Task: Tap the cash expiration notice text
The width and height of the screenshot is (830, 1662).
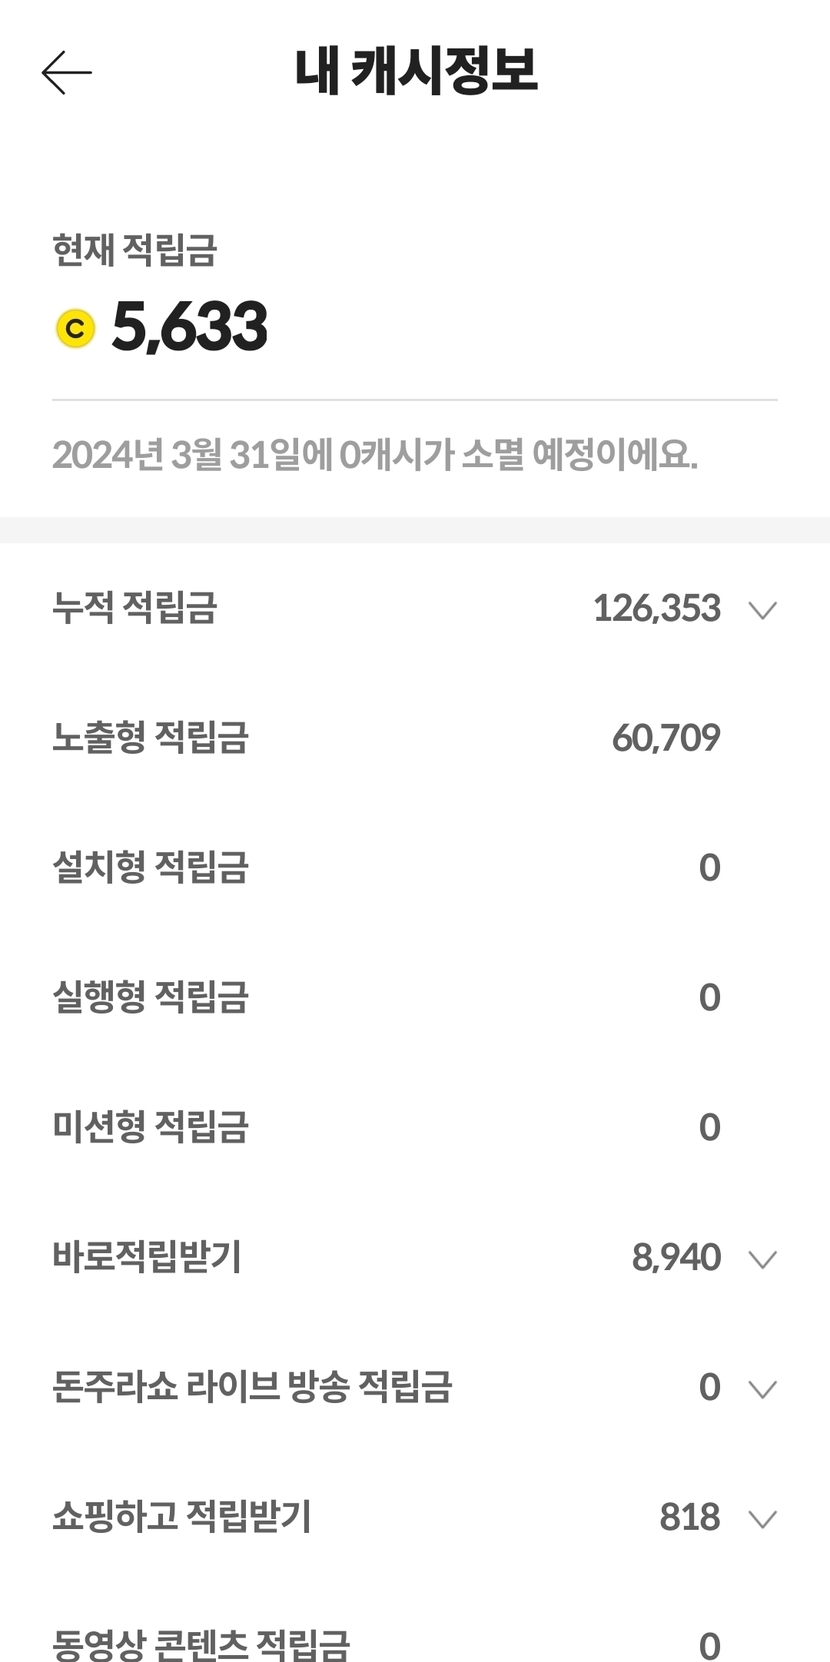Action: 375,455
